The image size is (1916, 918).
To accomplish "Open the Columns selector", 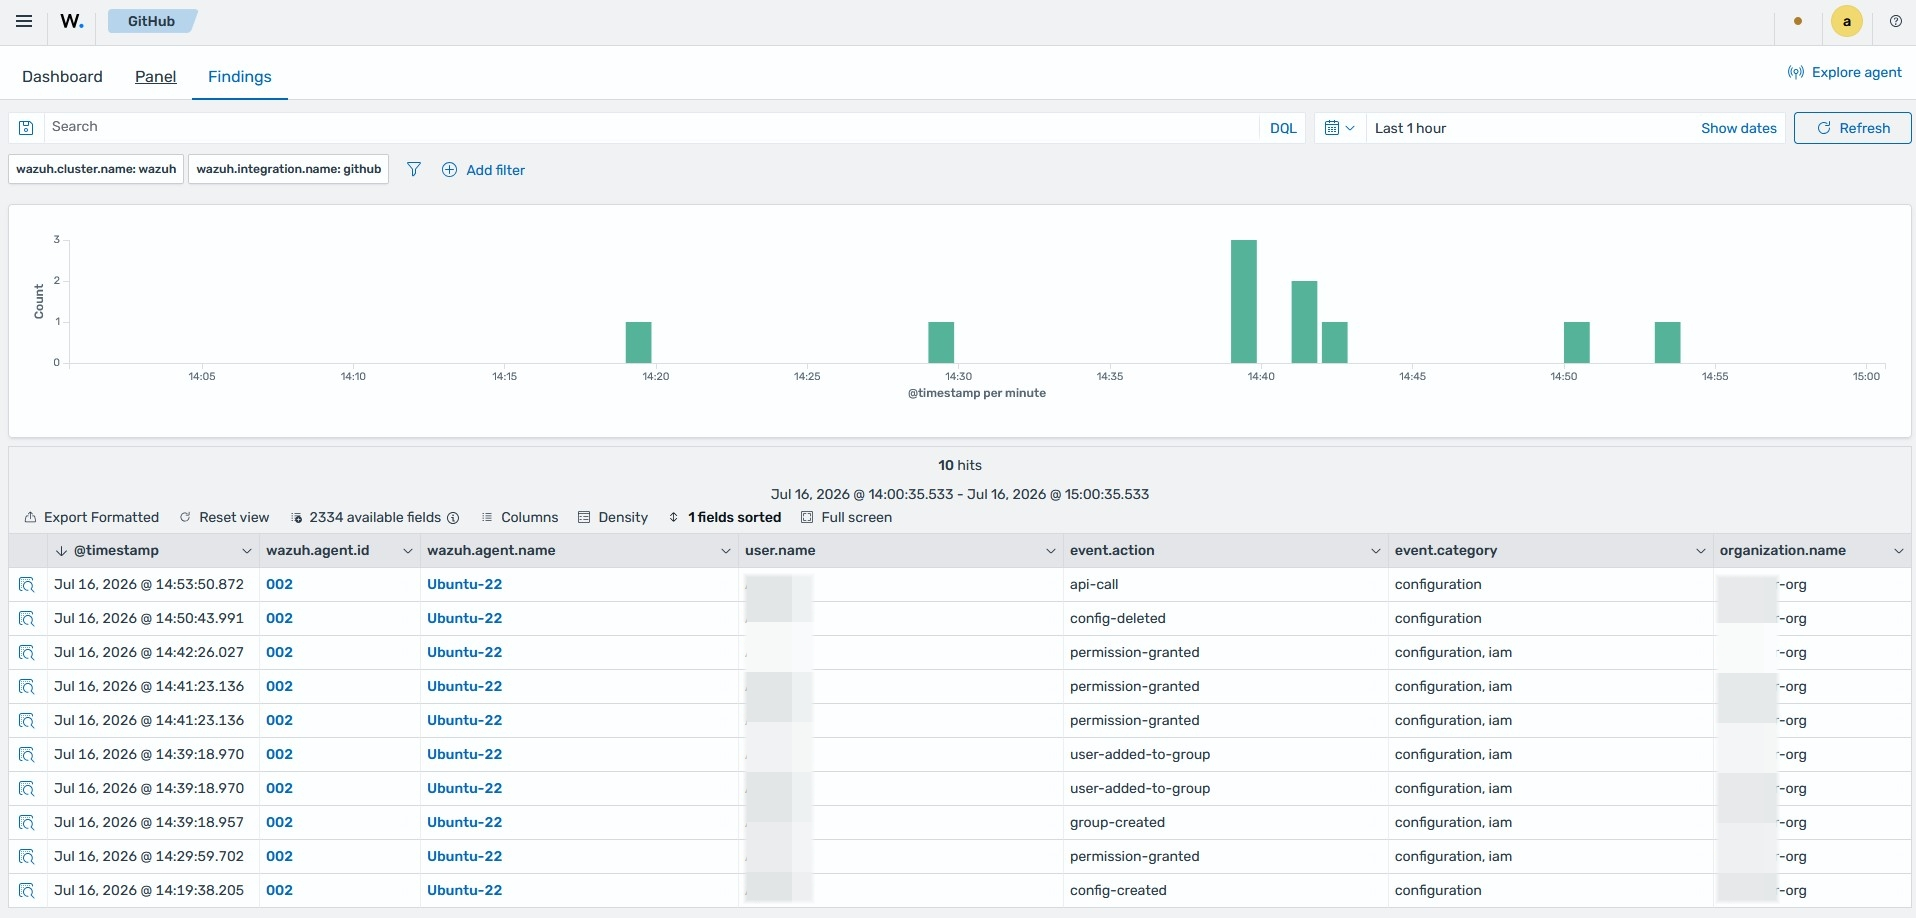I will (520, 517).
